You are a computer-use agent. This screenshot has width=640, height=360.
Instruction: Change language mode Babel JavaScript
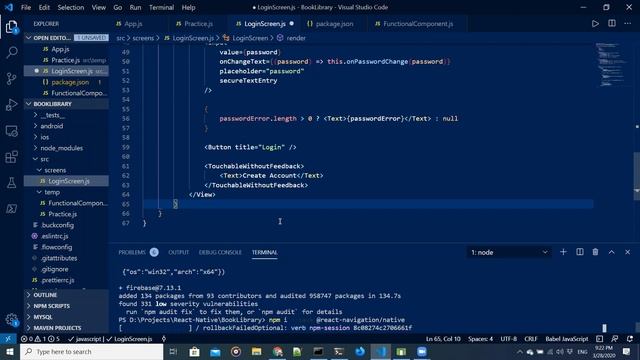567,339
